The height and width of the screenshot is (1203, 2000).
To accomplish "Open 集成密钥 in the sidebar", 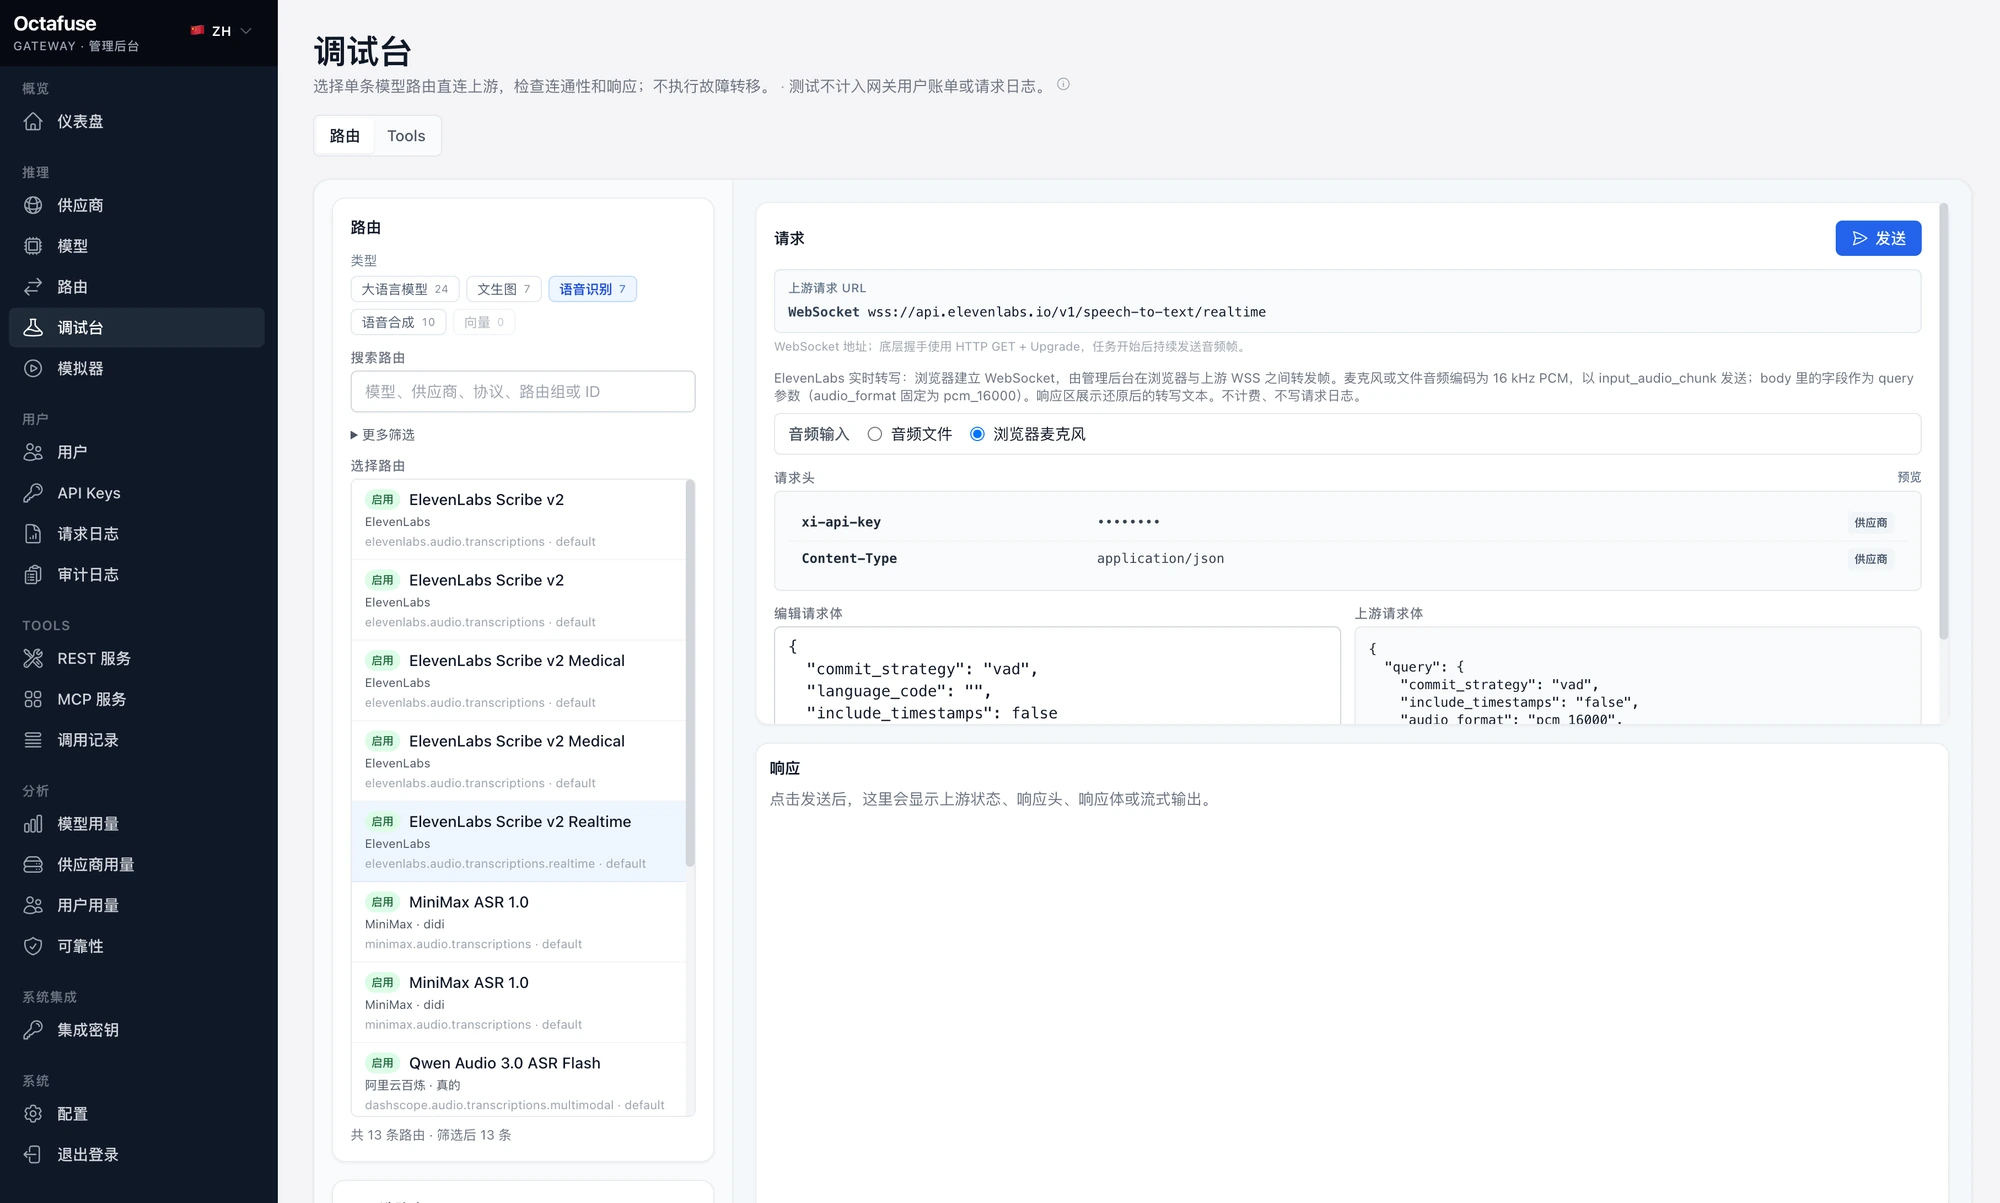I will [x=137, y=1030].
